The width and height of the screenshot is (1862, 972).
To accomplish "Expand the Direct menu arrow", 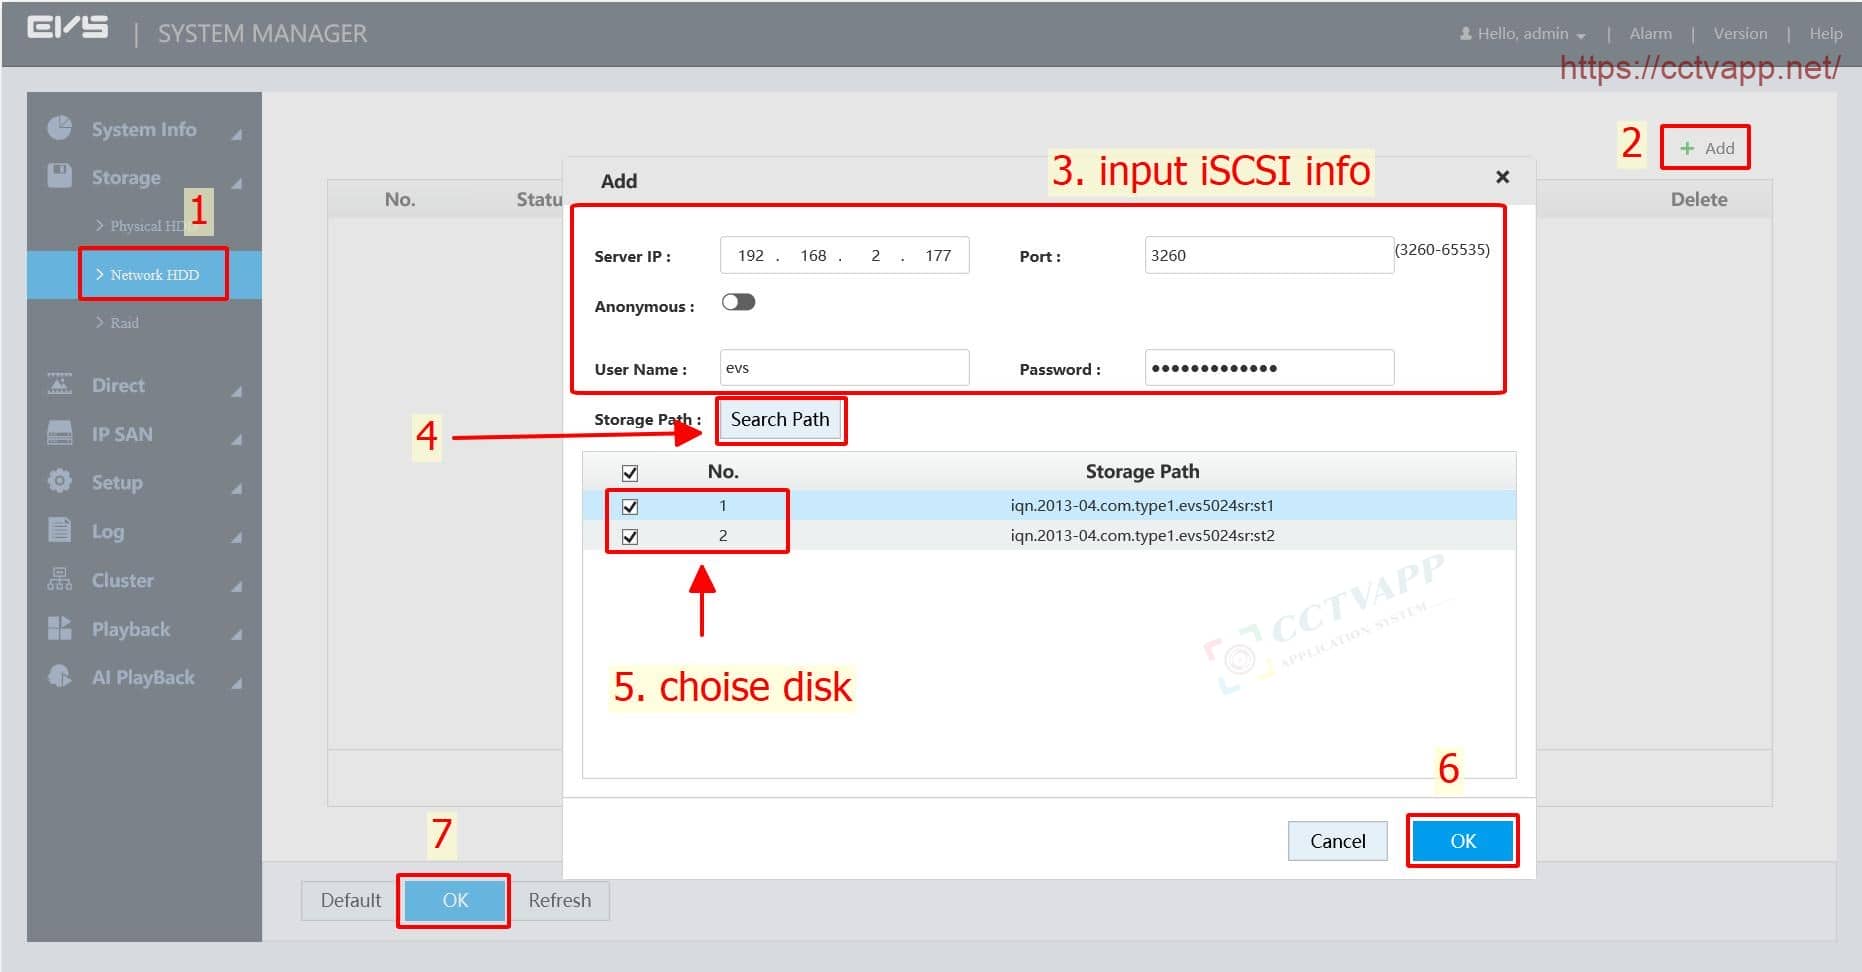I will (x=236, y=391).
